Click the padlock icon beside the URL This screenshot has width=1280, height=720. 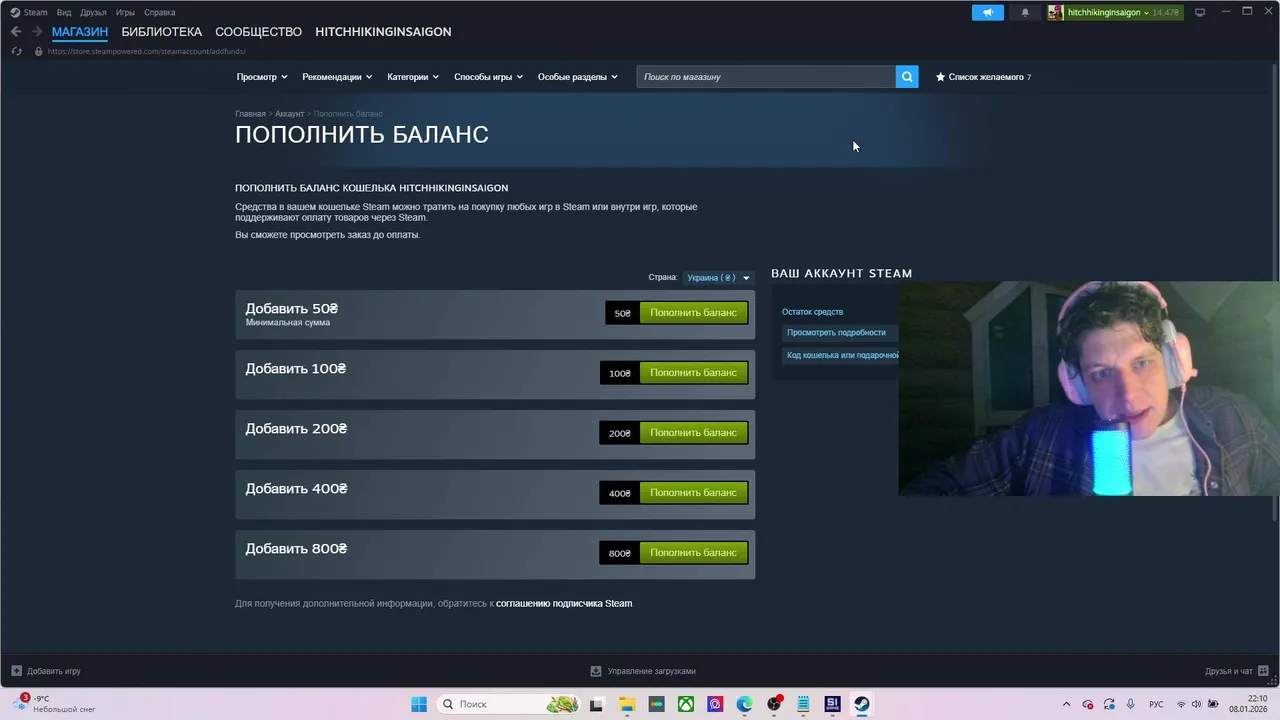[38, 51]
